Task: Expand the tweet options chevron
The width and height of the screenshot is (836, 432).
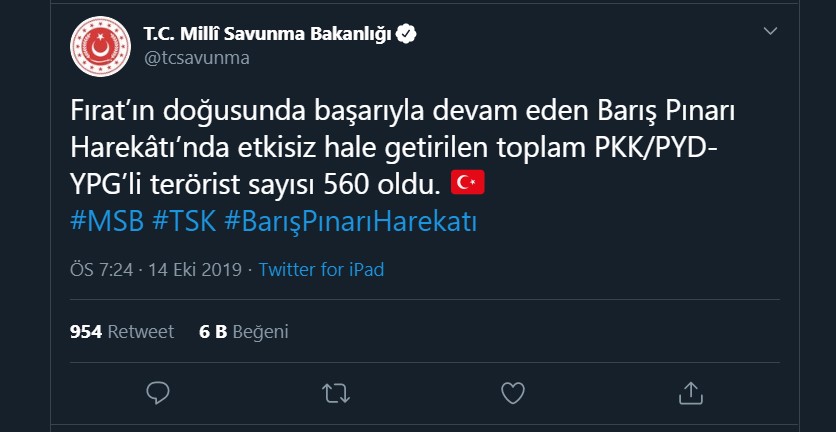Action: click(x=770, y=31)
